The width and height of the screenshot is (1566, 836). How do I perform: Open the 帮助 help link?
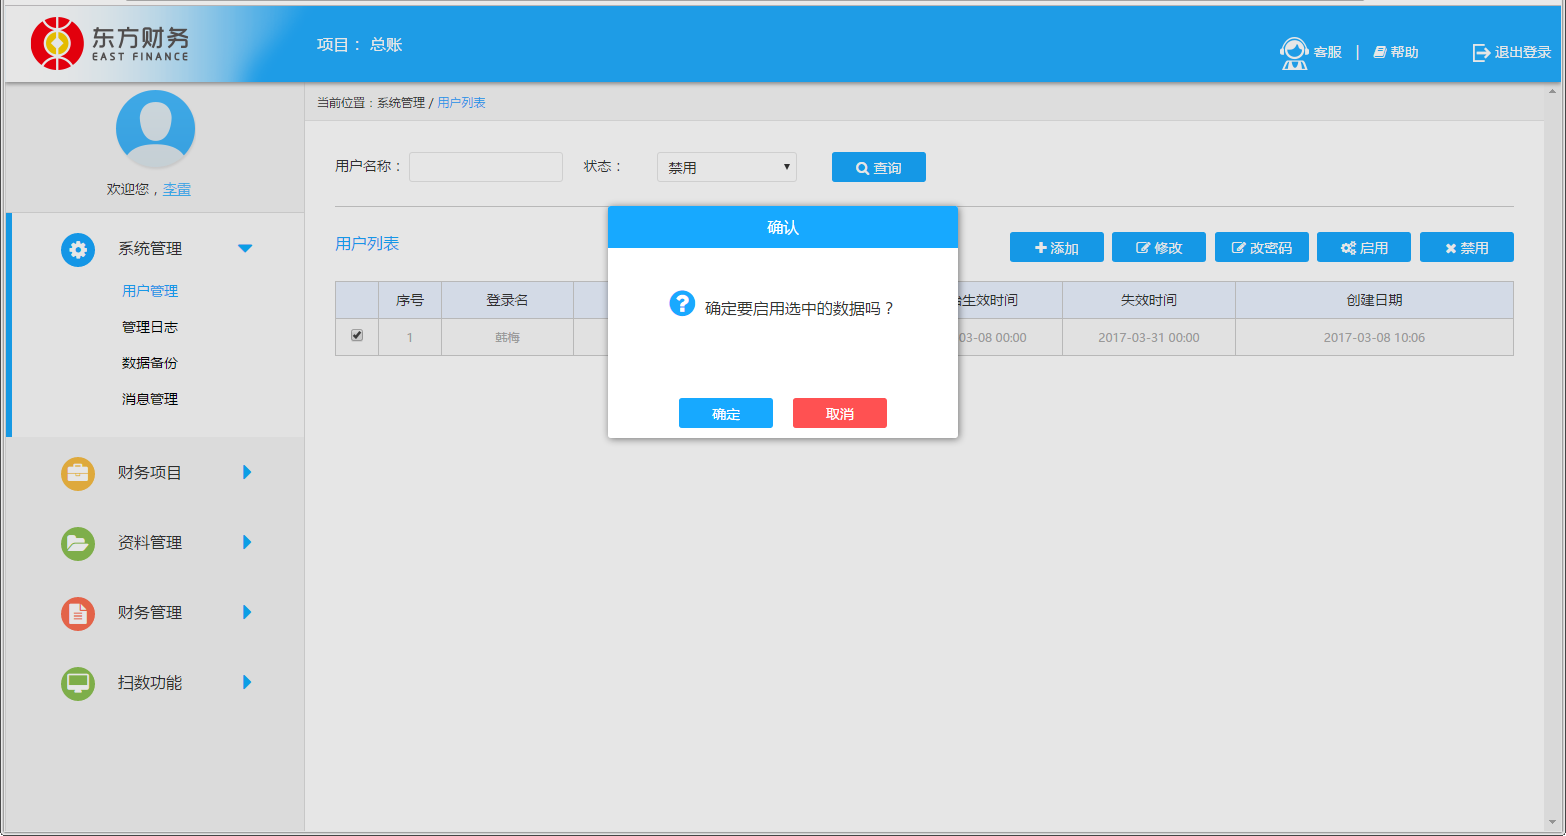tap(1396, 52)
